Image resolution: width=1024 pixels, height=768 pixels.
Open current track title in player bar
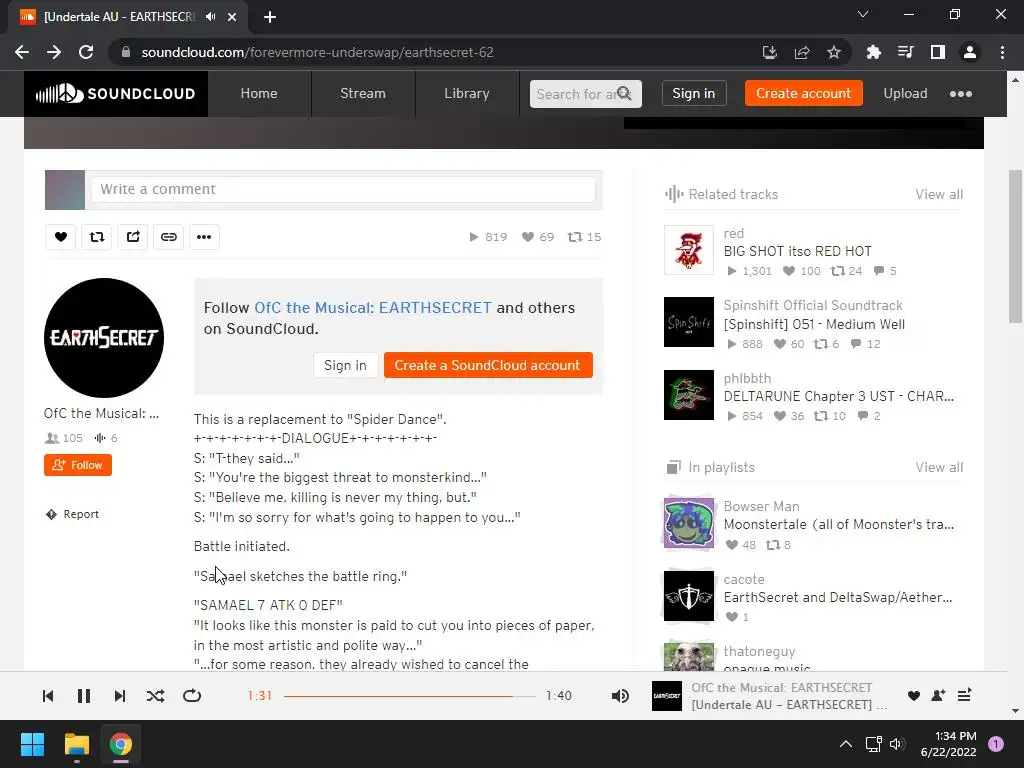point(789,705)
